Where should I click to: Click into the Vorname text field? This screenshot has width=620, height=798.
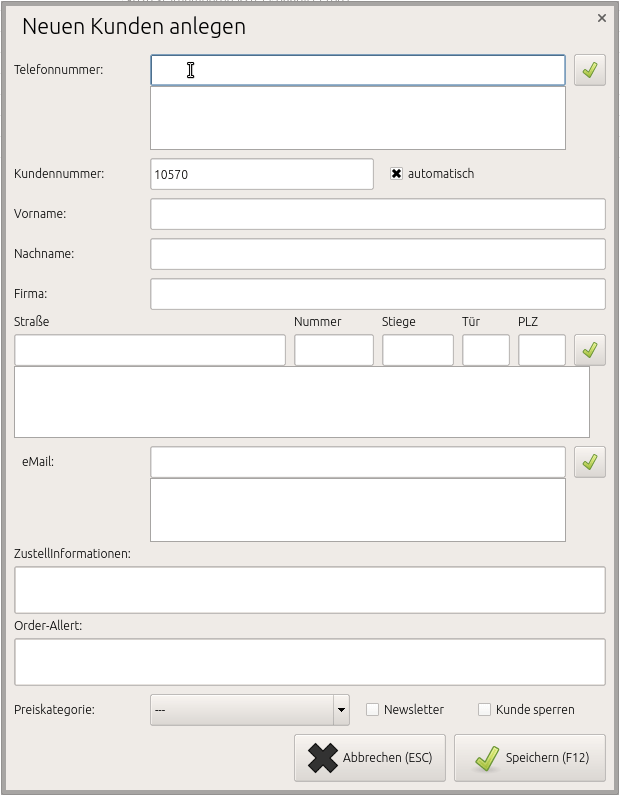pos(377,214)
